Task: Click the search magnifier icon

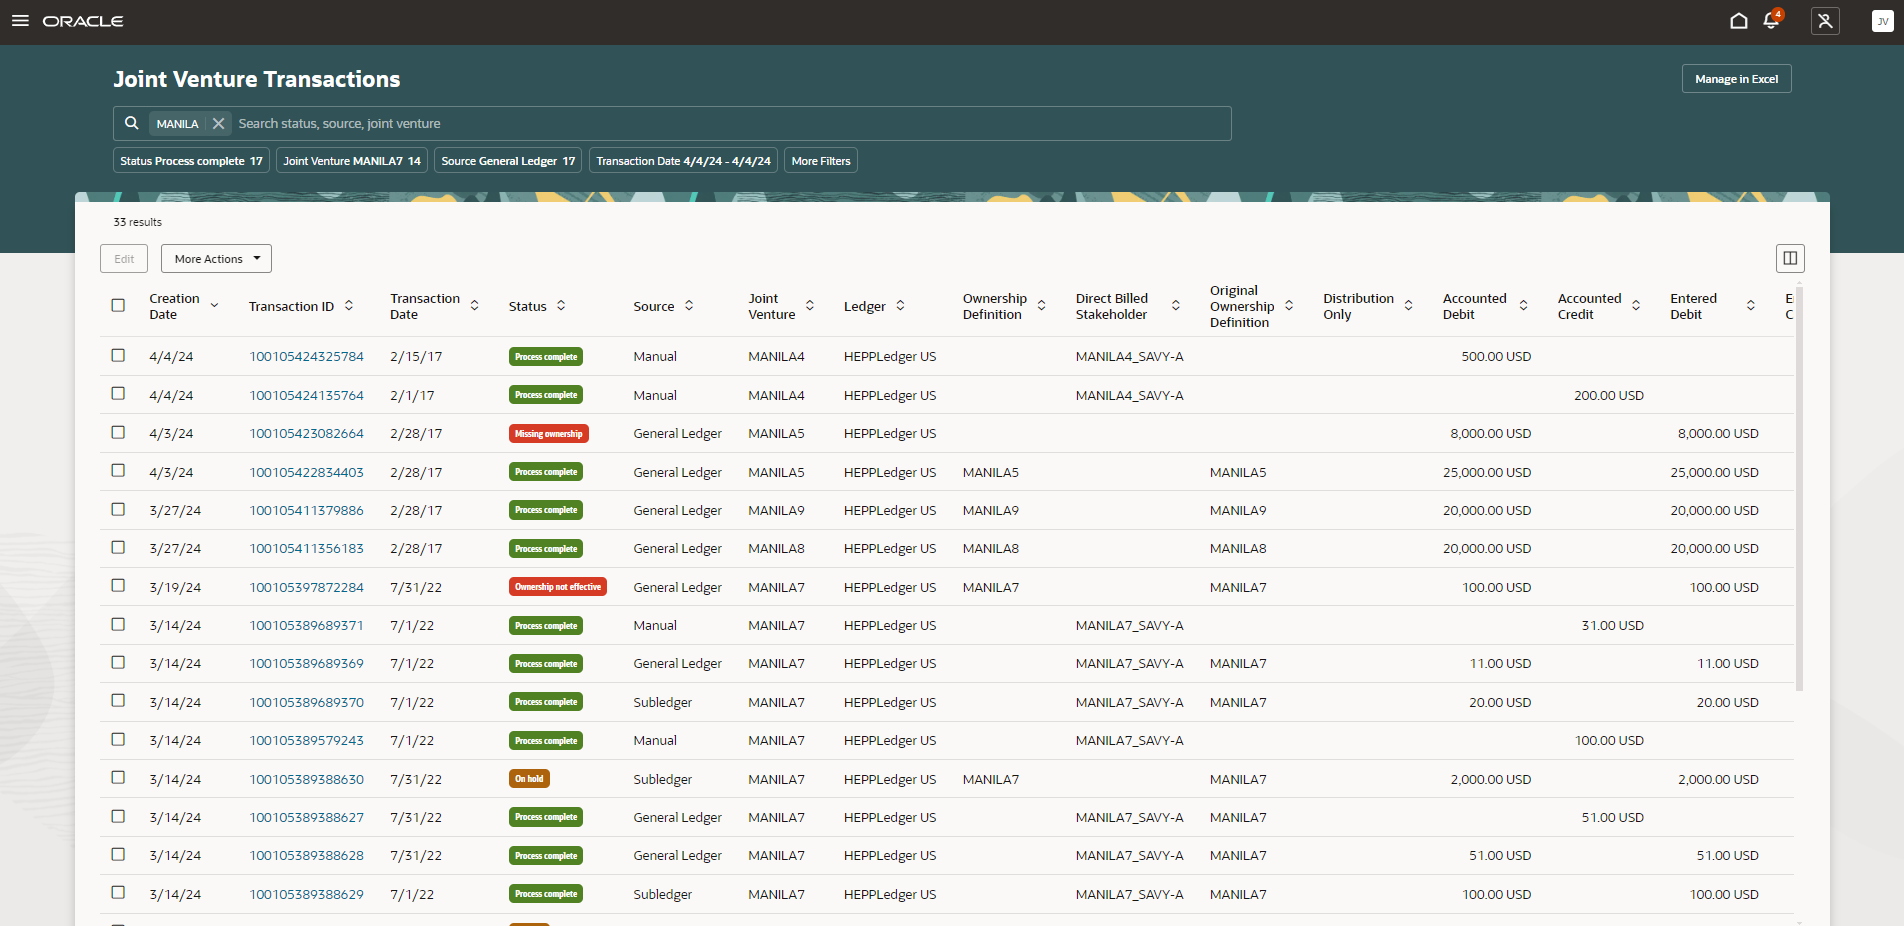Action: (131, 123)
